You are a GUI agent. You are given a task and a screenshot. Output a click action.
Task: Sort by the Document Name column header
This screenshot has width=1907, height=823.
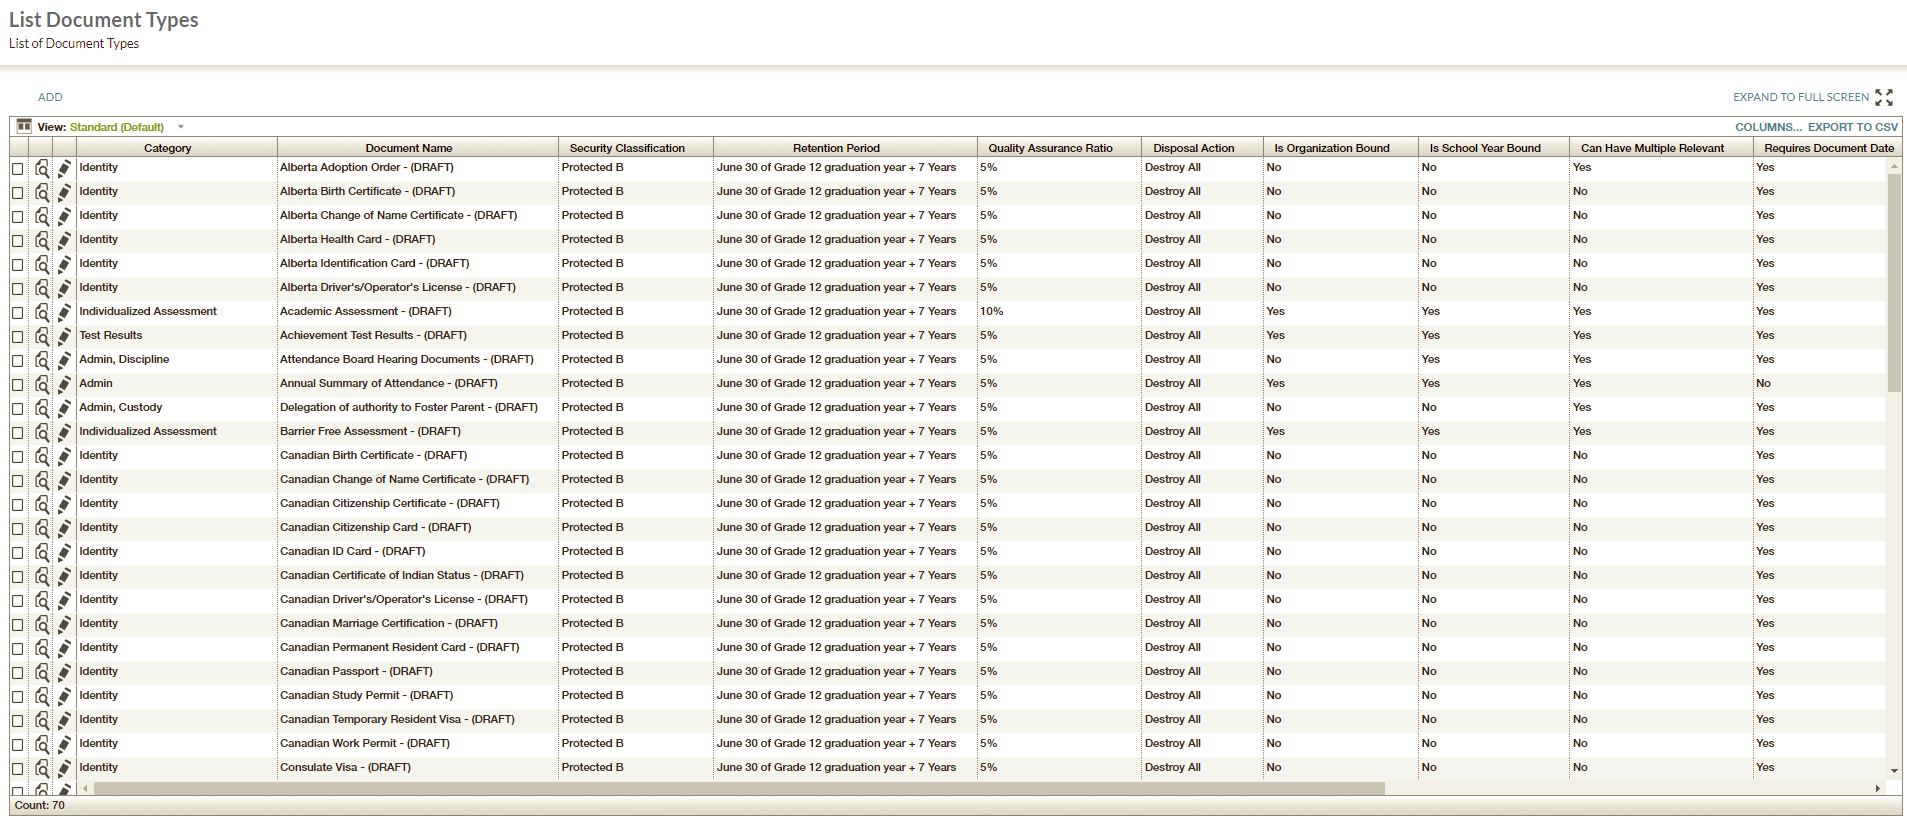(408, 148)
